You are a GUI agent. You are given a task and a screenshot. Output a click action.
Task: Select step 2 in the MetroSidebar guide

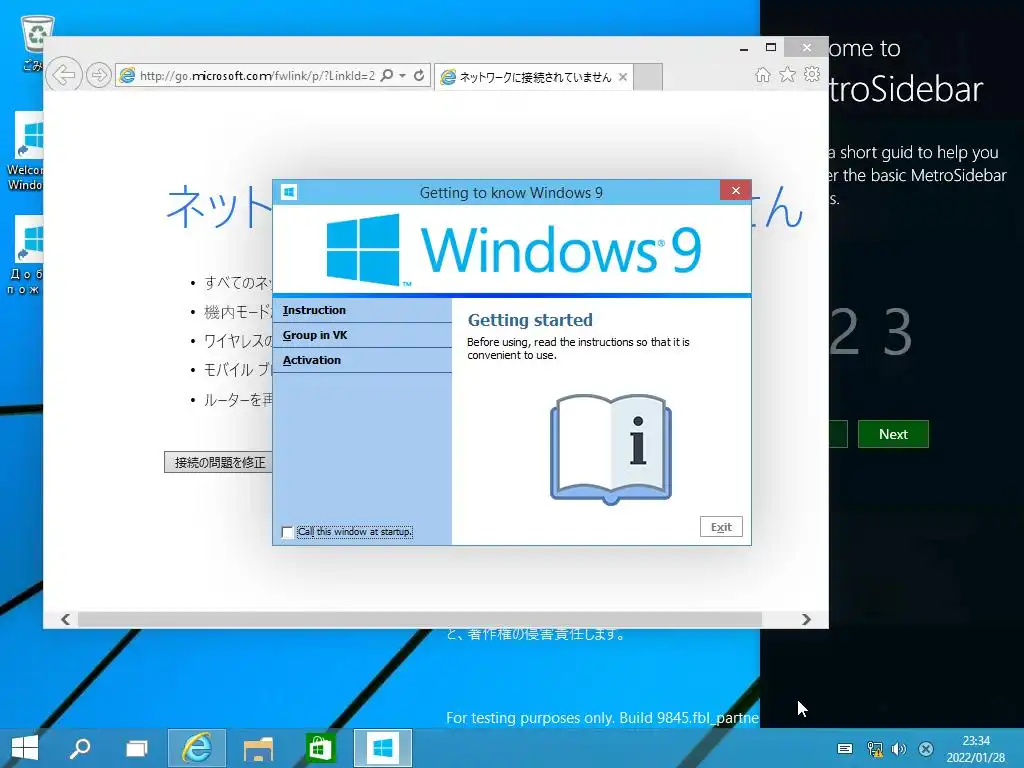click(x=844, y=332)
